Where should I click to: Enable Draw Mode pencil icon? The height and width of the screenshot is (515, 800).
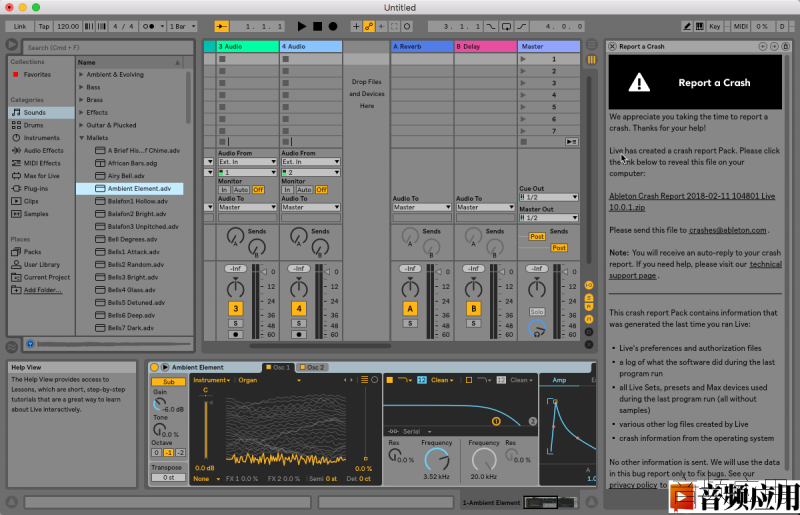(x=687, y=27)
